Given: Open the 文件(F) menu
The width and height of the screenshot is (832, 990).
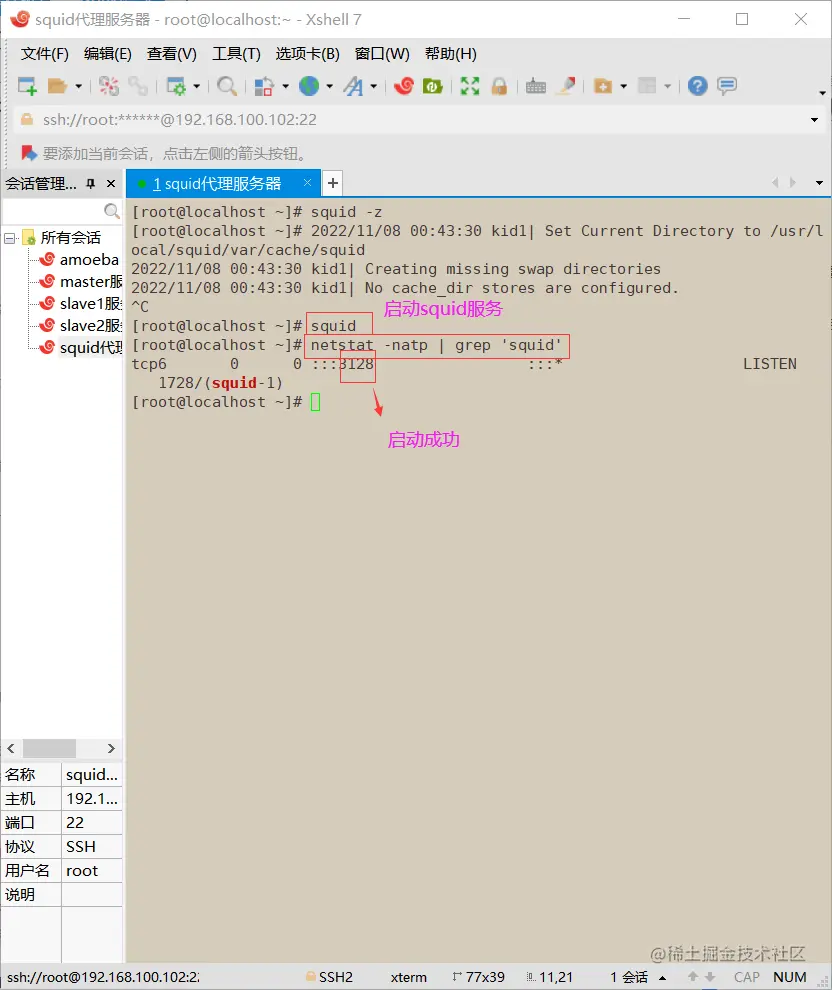Looking at the screenshot, I should click(x=45, y=54).
